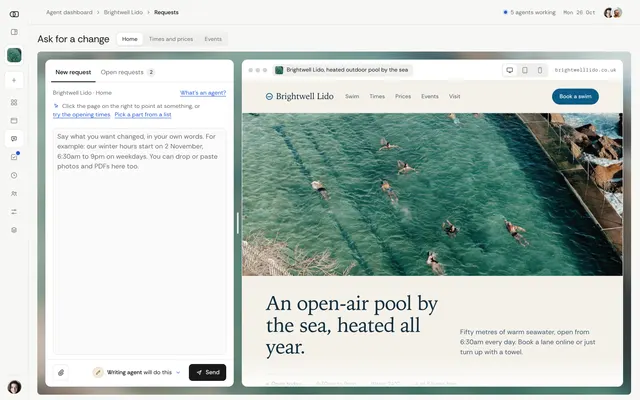Viewport: 640px width, 400px height.
Task: Open the clock history icon in sidebar
Action: pyautogui.click(x=14, y=175)
